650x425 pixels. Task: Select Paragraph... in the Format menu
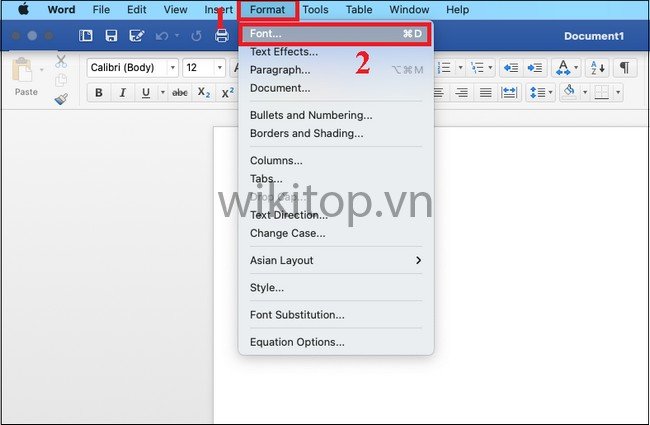pos(280,70)
